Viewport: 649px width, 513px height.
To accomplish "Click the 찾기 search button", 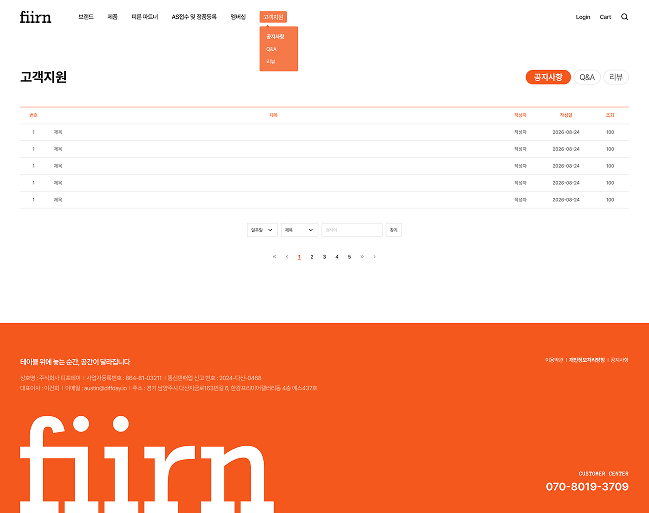I will (394, 230).
